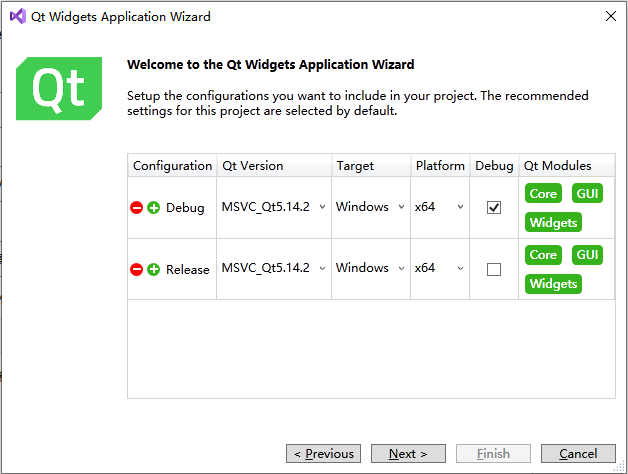Select the Release configuration name cell
The width and height of the screenshot is (628, 474).
(x=187, y=269)
